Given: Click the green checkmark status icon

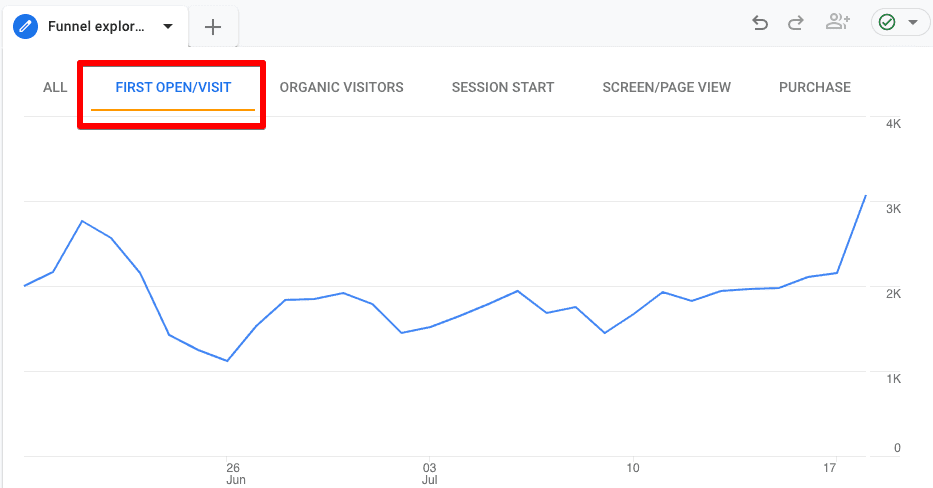Looking at the screenshot, I should (887, 23).
